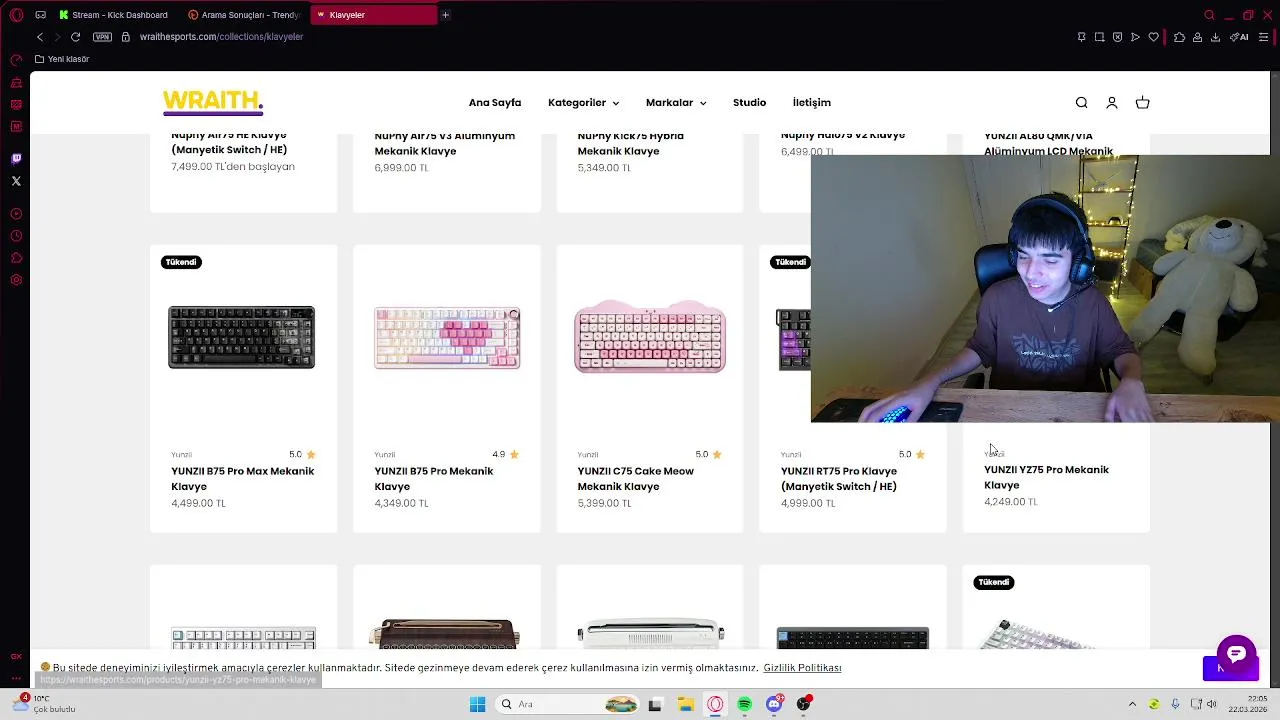Open the shopping cart icon

[1143, 103]
